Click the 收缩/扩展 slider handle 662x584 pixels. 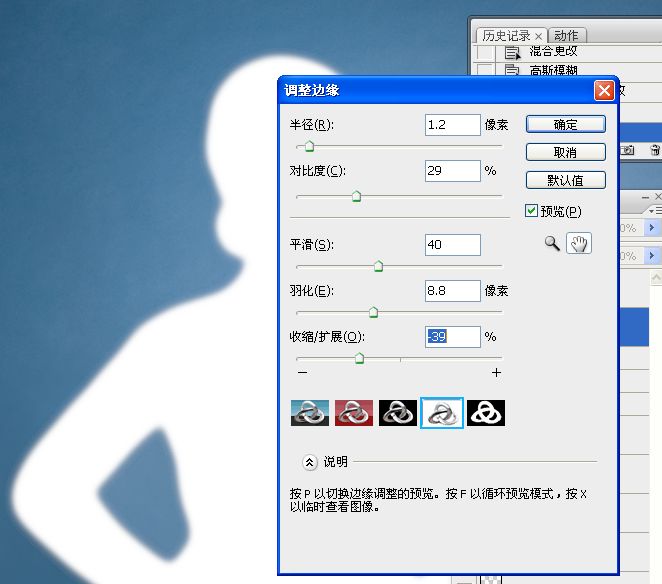point(359,358)
